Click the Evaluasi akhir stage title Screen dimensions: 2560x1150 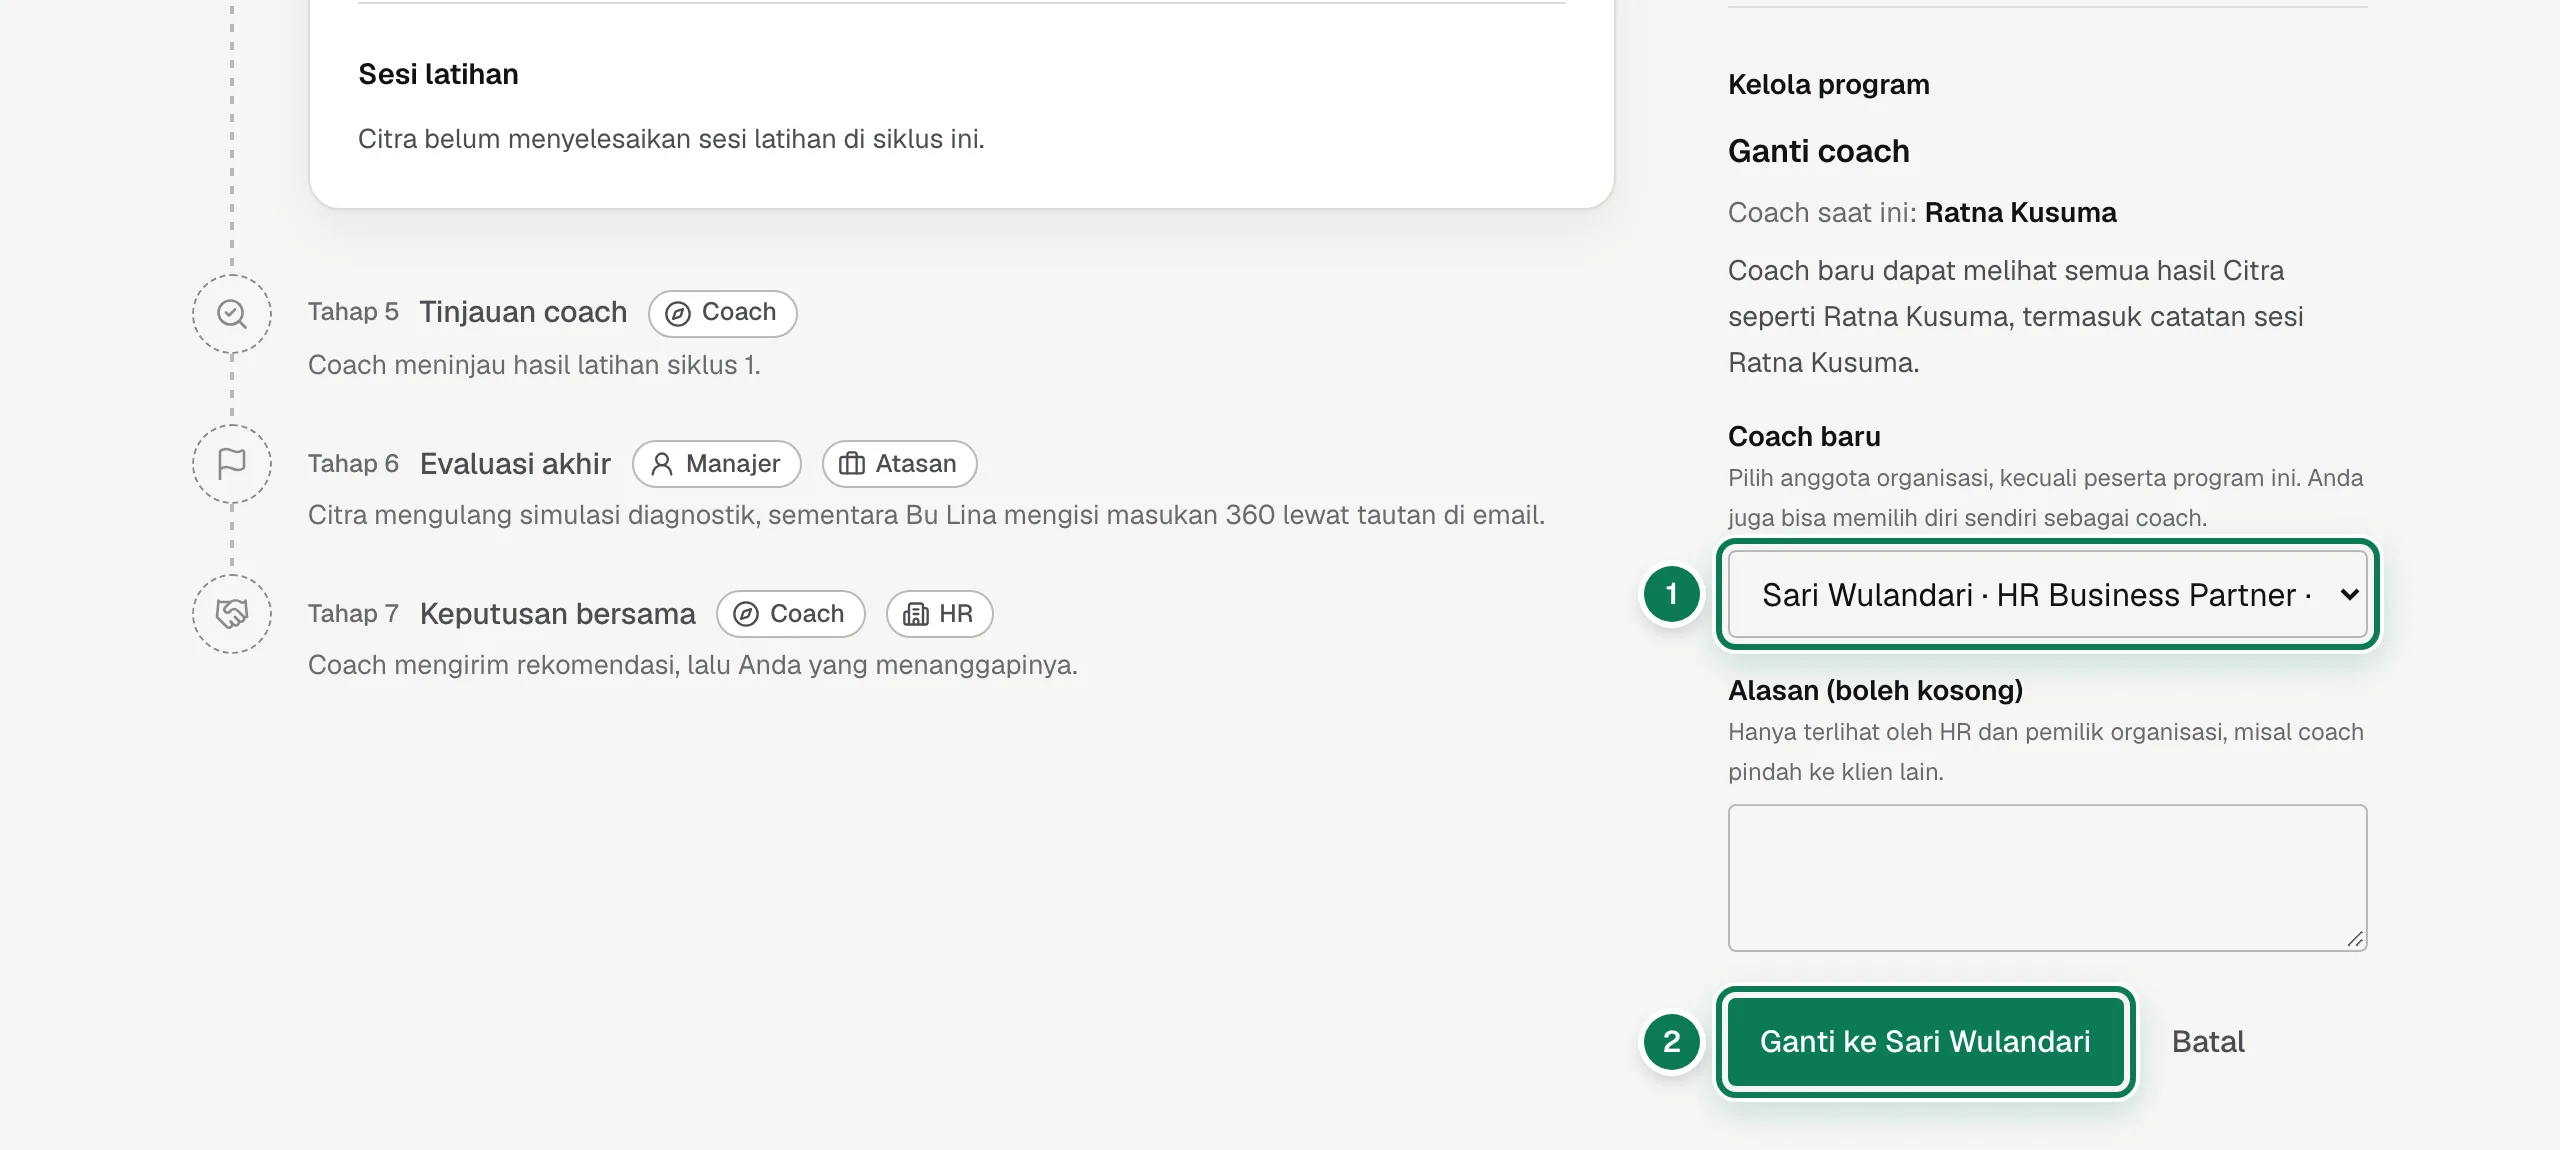point(515,464)
